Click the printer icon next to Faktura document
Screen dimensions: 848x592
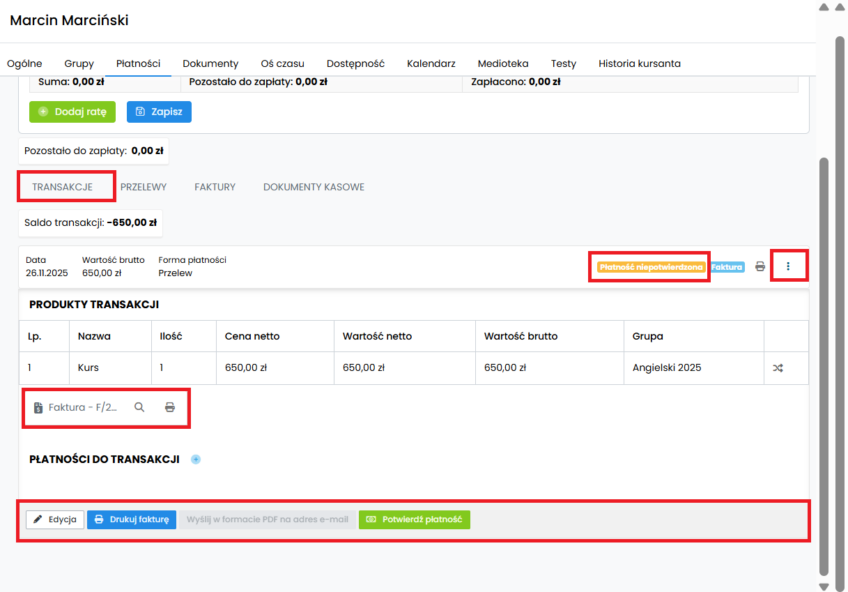point(170,408)
